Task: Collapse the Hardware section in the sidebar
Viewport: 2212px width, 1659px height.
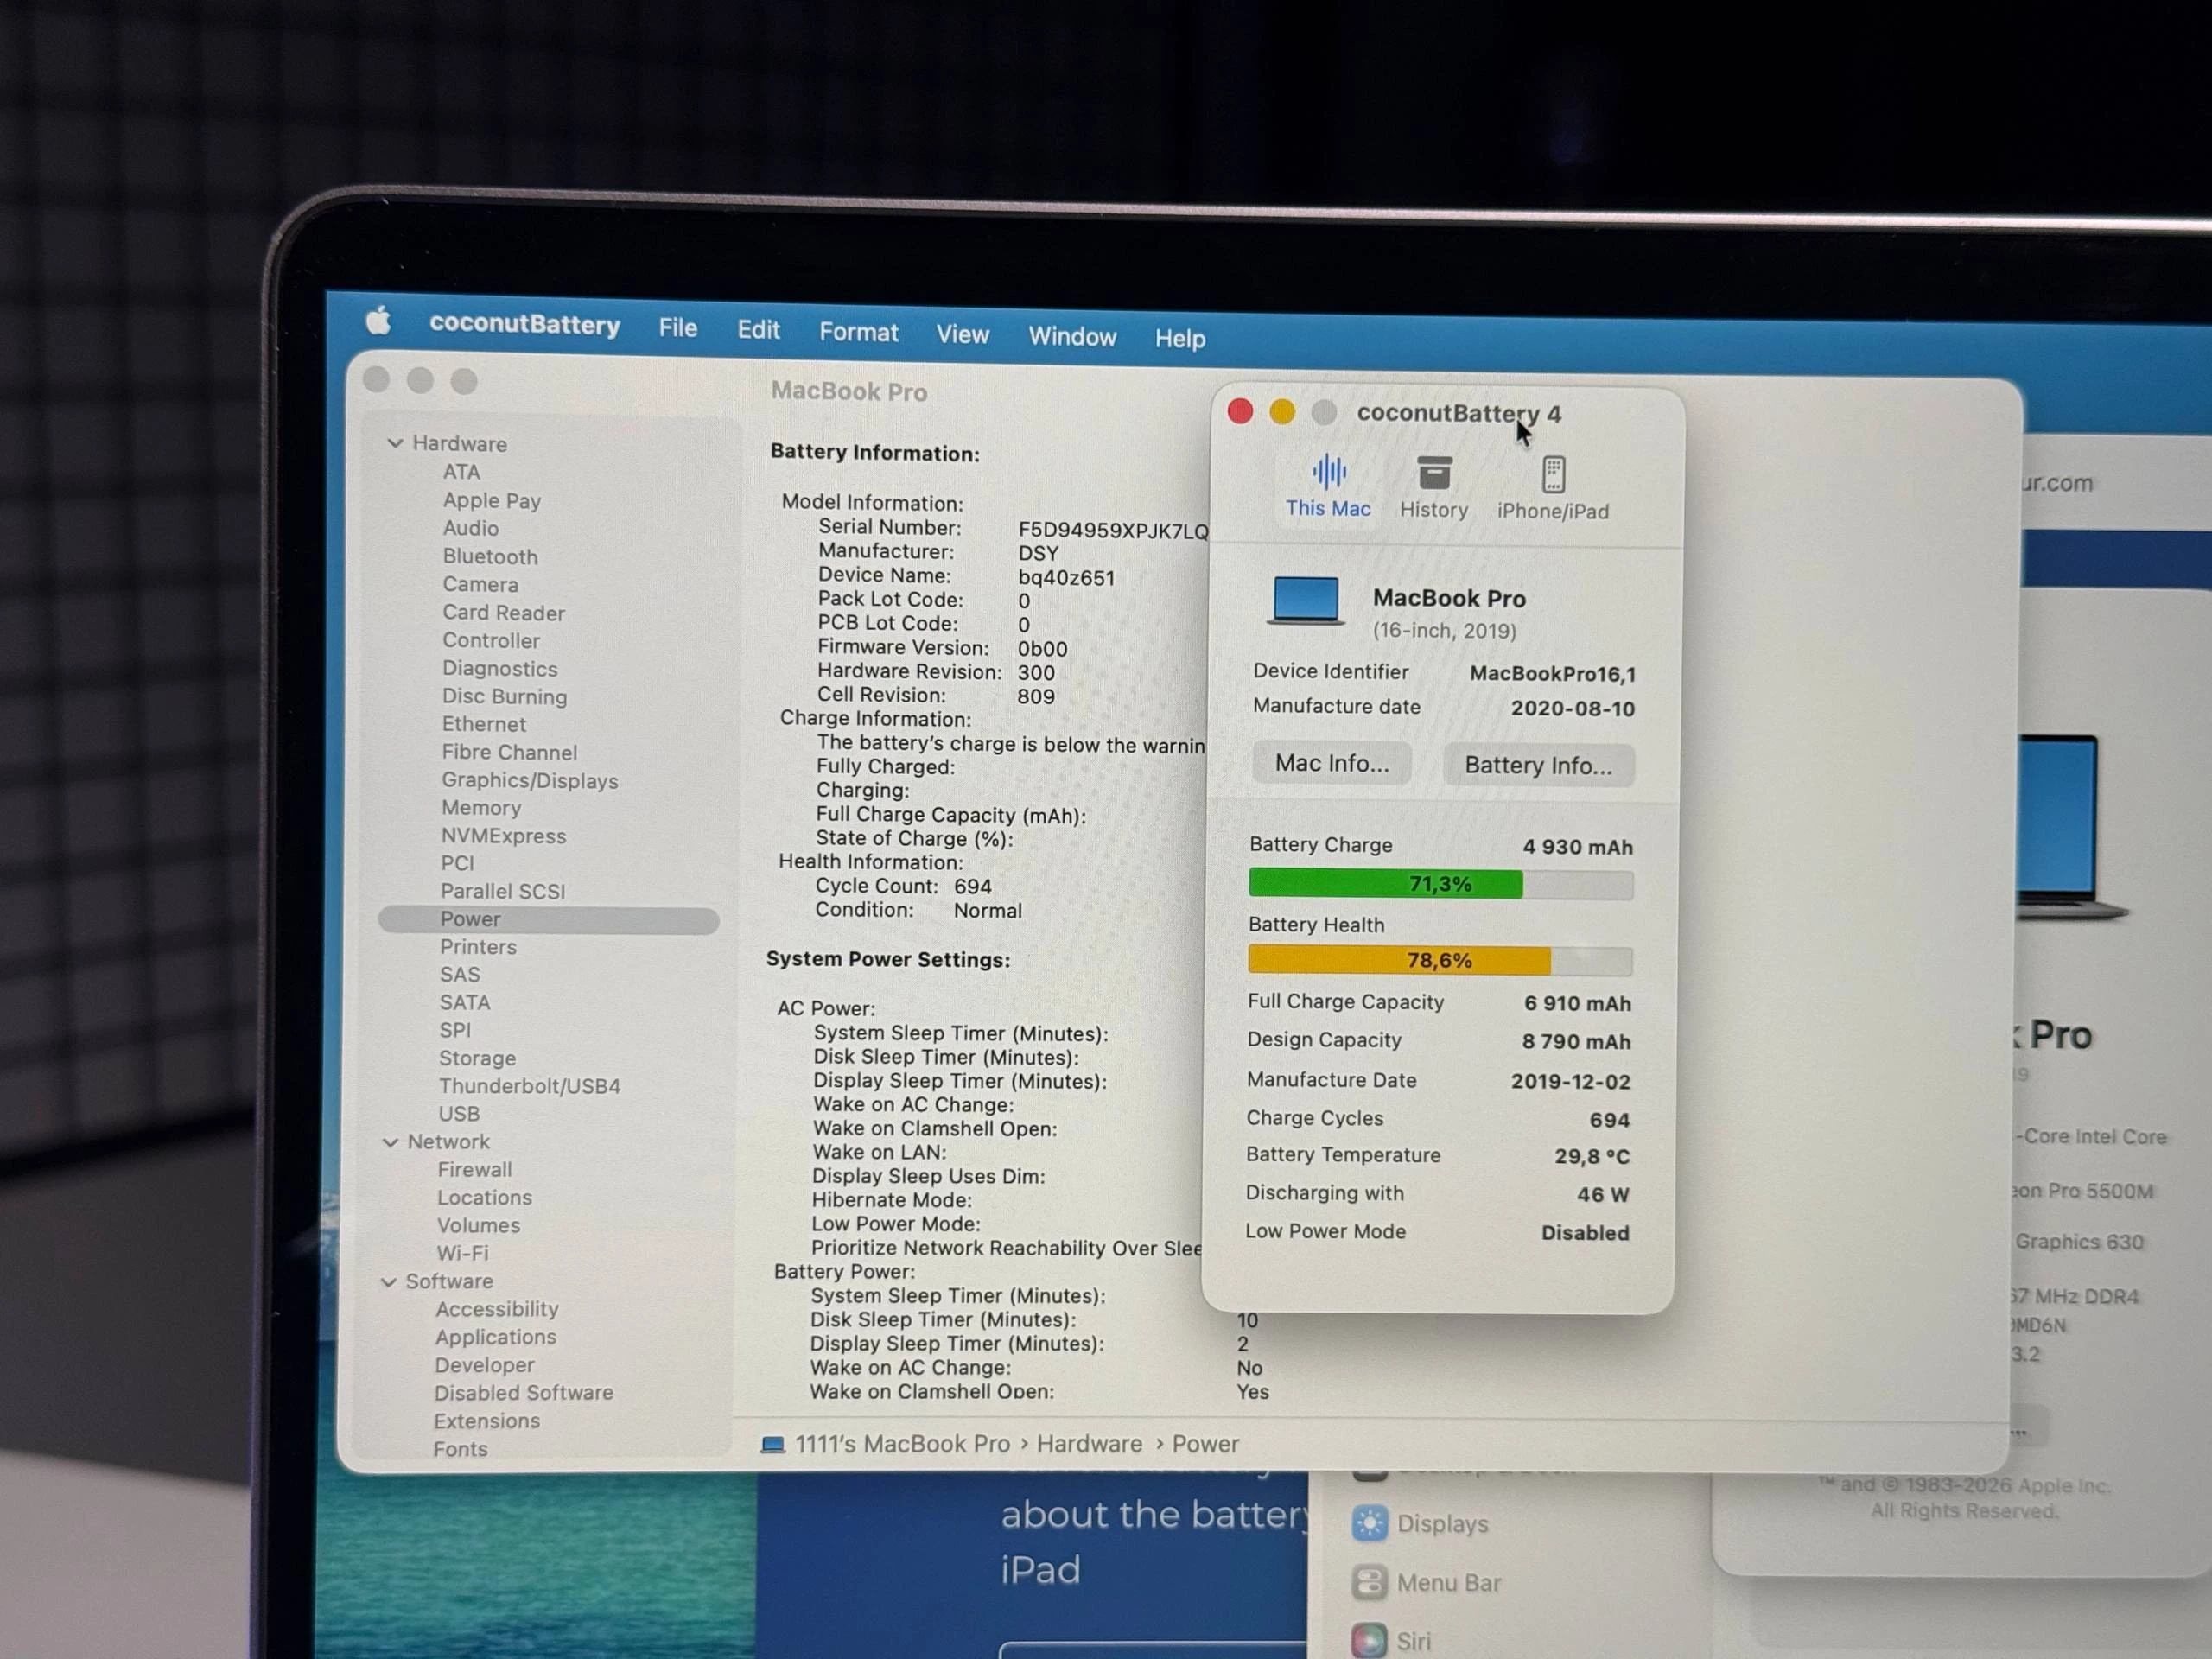Action: 397,442
